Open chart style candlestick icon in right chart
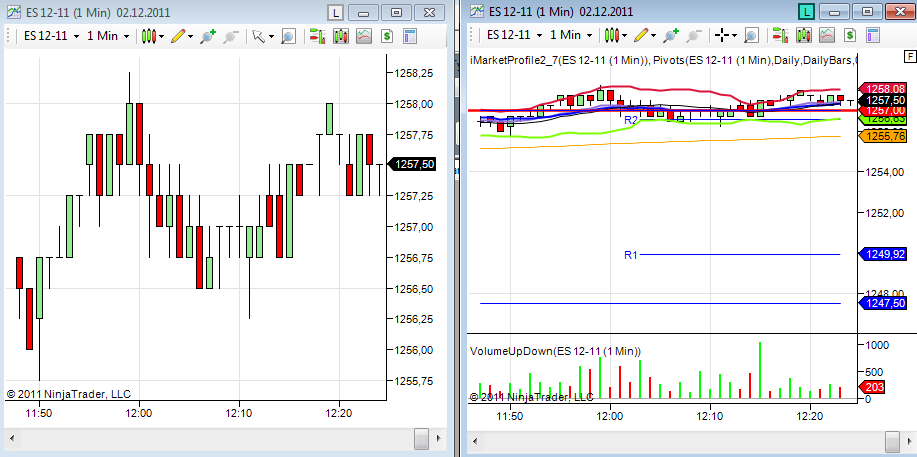The image size is (917, 457). point(612,35)
